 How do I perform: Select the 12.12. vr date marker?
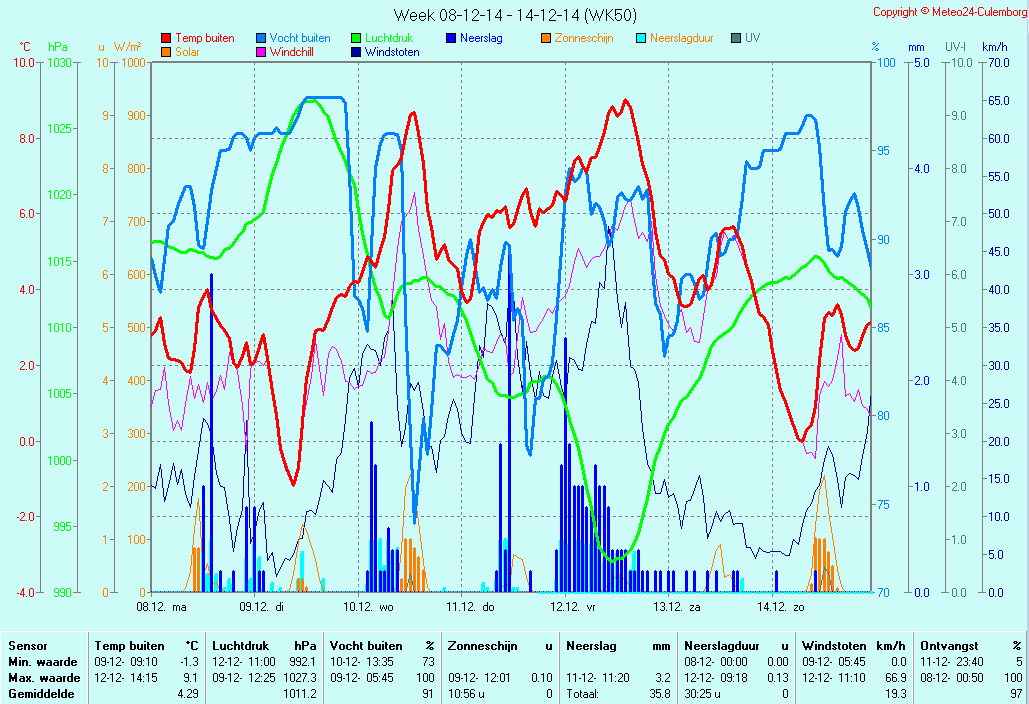point(573,606)
